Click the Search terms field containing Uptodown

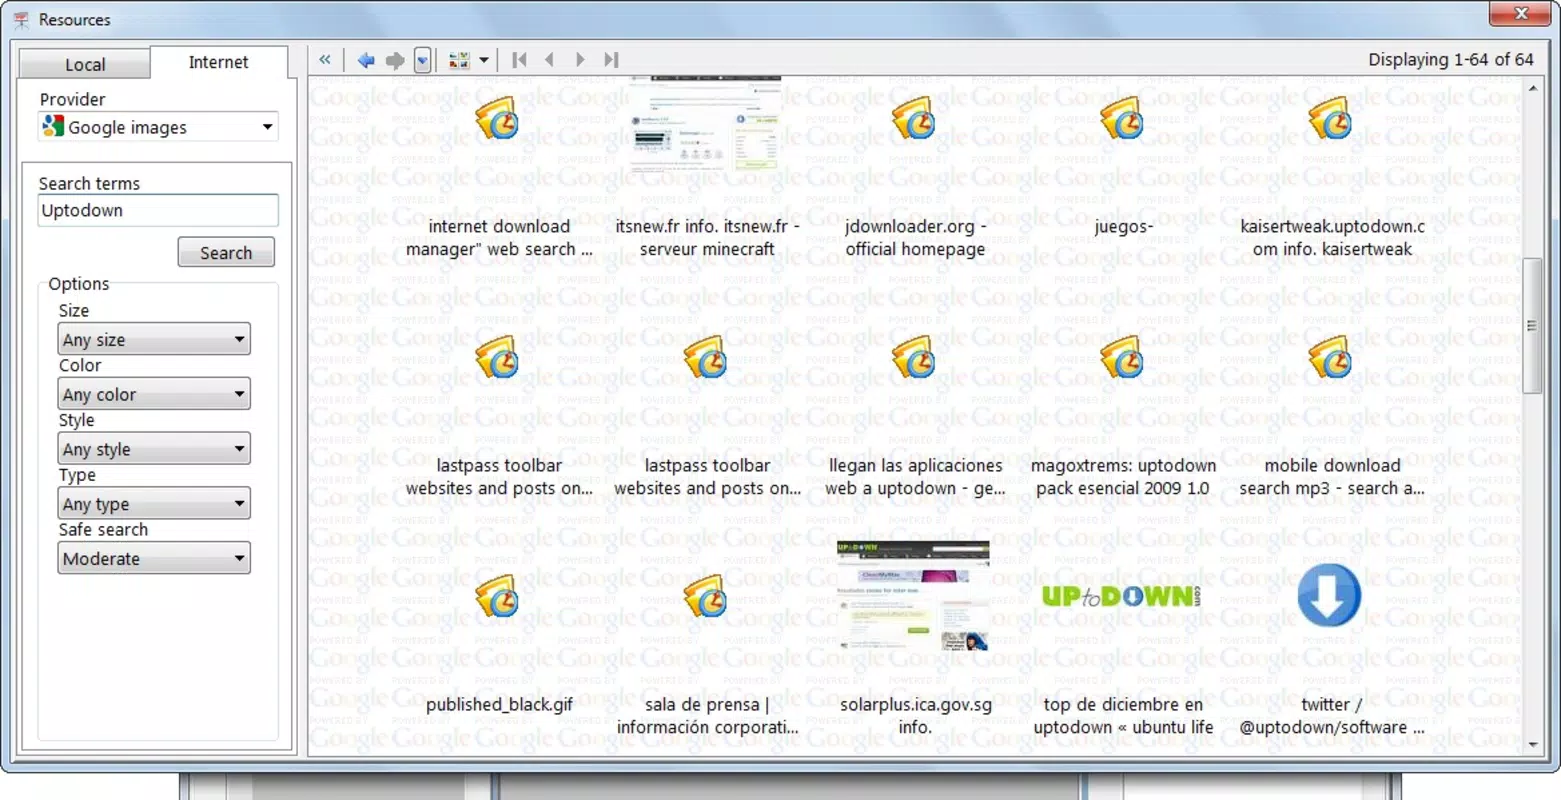158,210
